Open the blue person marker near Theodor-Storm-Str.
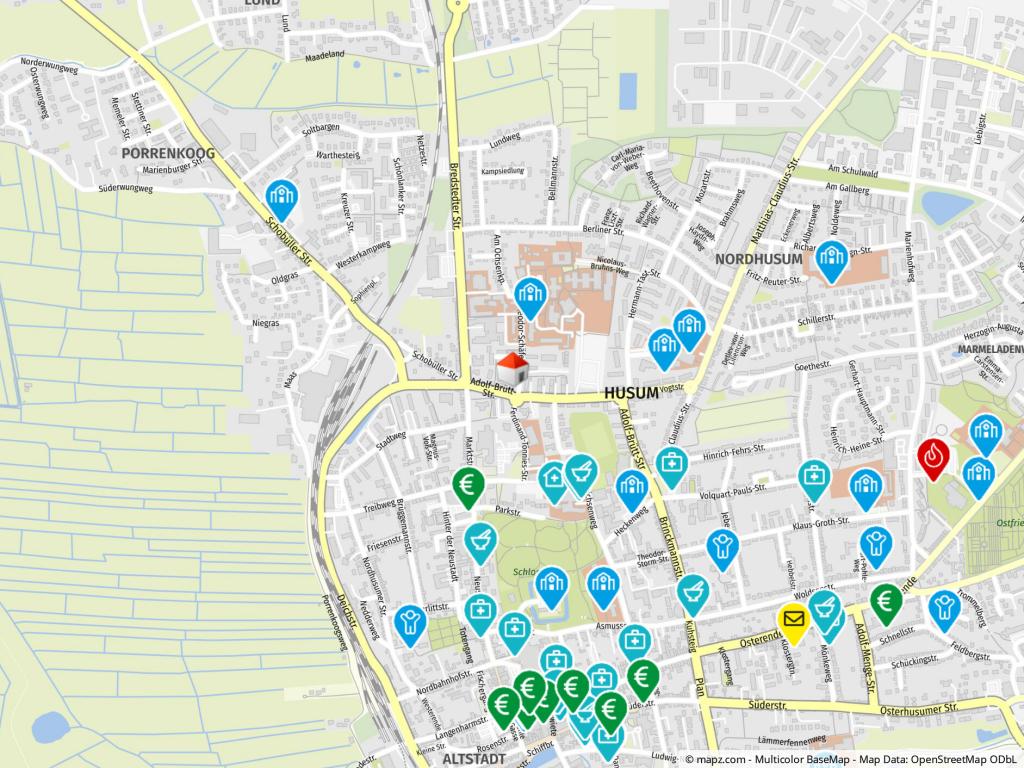 [x=722, y=547]
